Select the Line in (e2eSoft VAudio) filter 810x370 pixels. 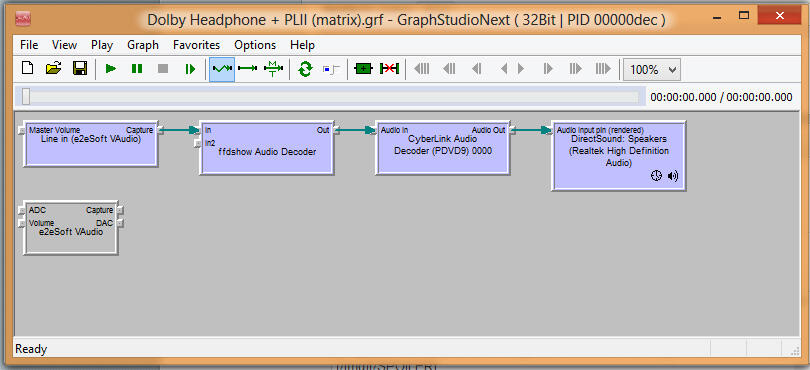point(91,145)
